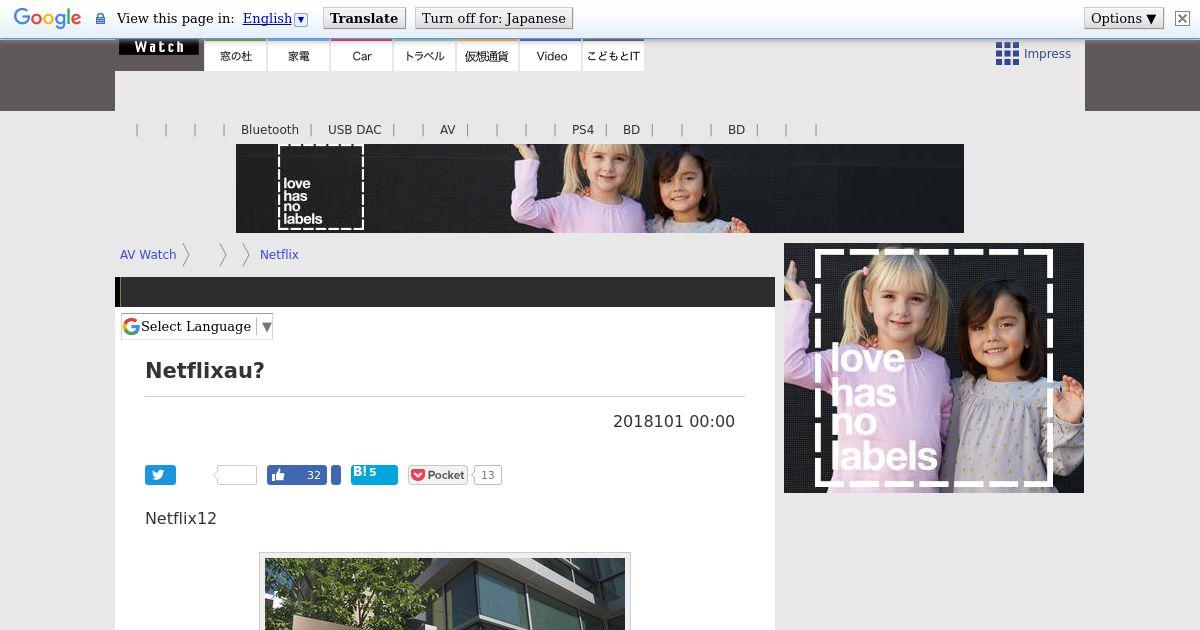Open the PS4 keyword link
The height and width of the screenshot is (630, 1200).
[x=583, y=130]
